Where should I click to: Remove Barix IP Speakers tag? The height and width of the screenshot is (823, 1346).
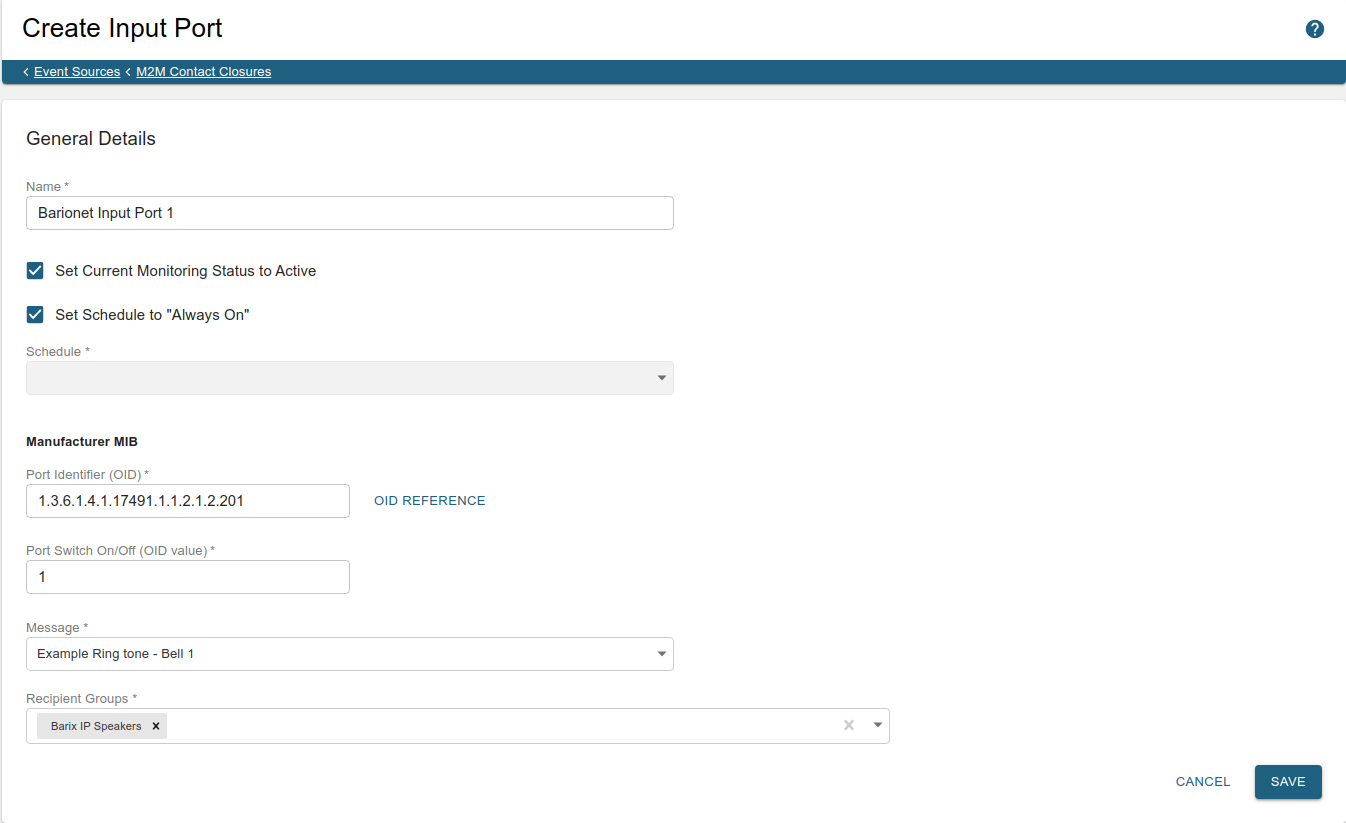pos(156,726)
